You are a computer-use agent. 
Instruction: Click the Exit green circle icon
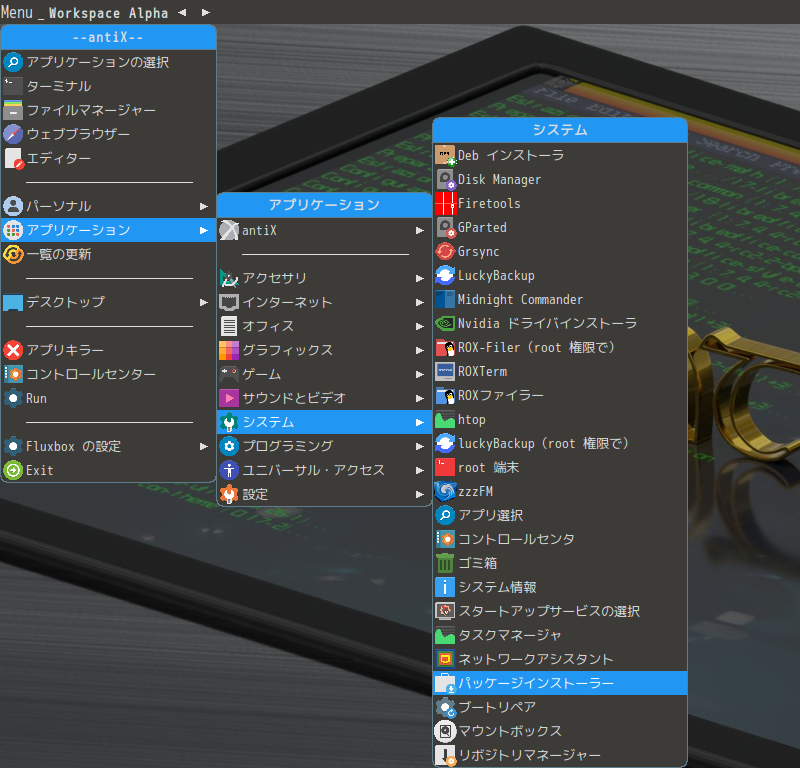(13, 470)
